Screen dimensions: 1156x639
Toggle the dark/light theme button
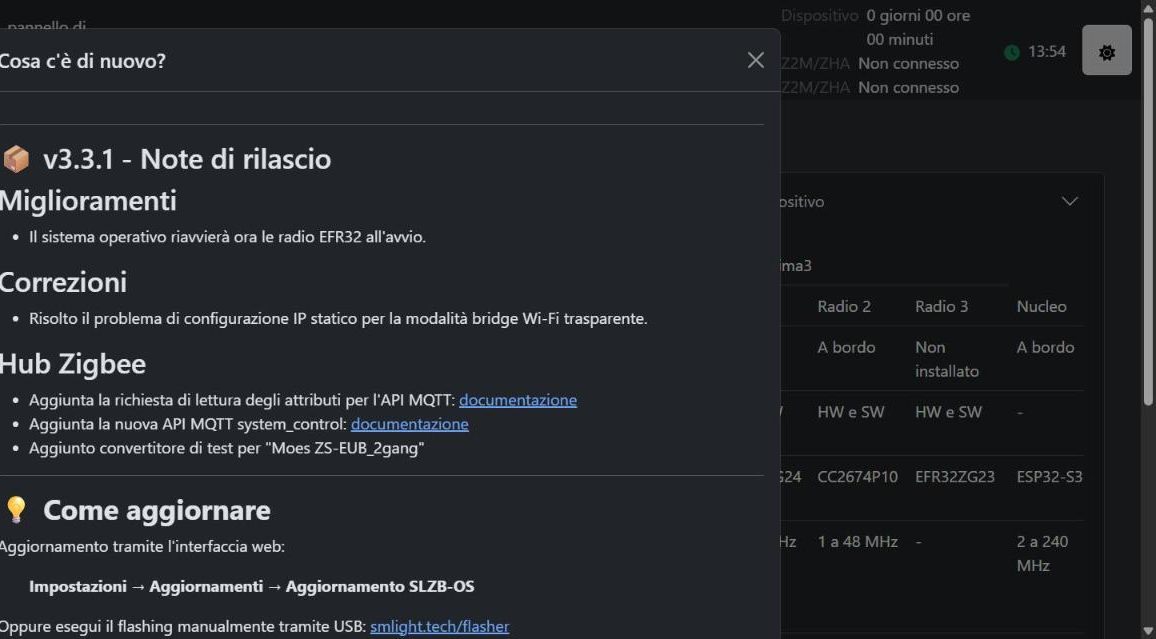1107,50
